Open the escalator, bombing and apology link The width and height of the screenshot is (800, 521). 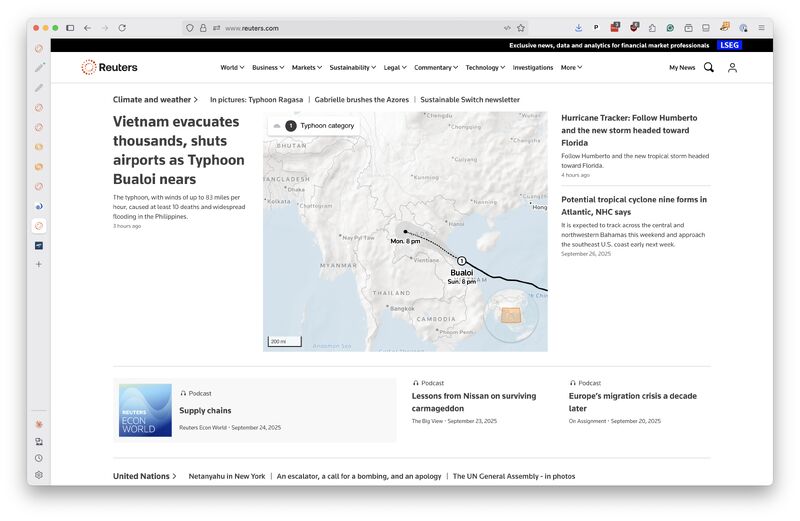(x=359, y=476)
